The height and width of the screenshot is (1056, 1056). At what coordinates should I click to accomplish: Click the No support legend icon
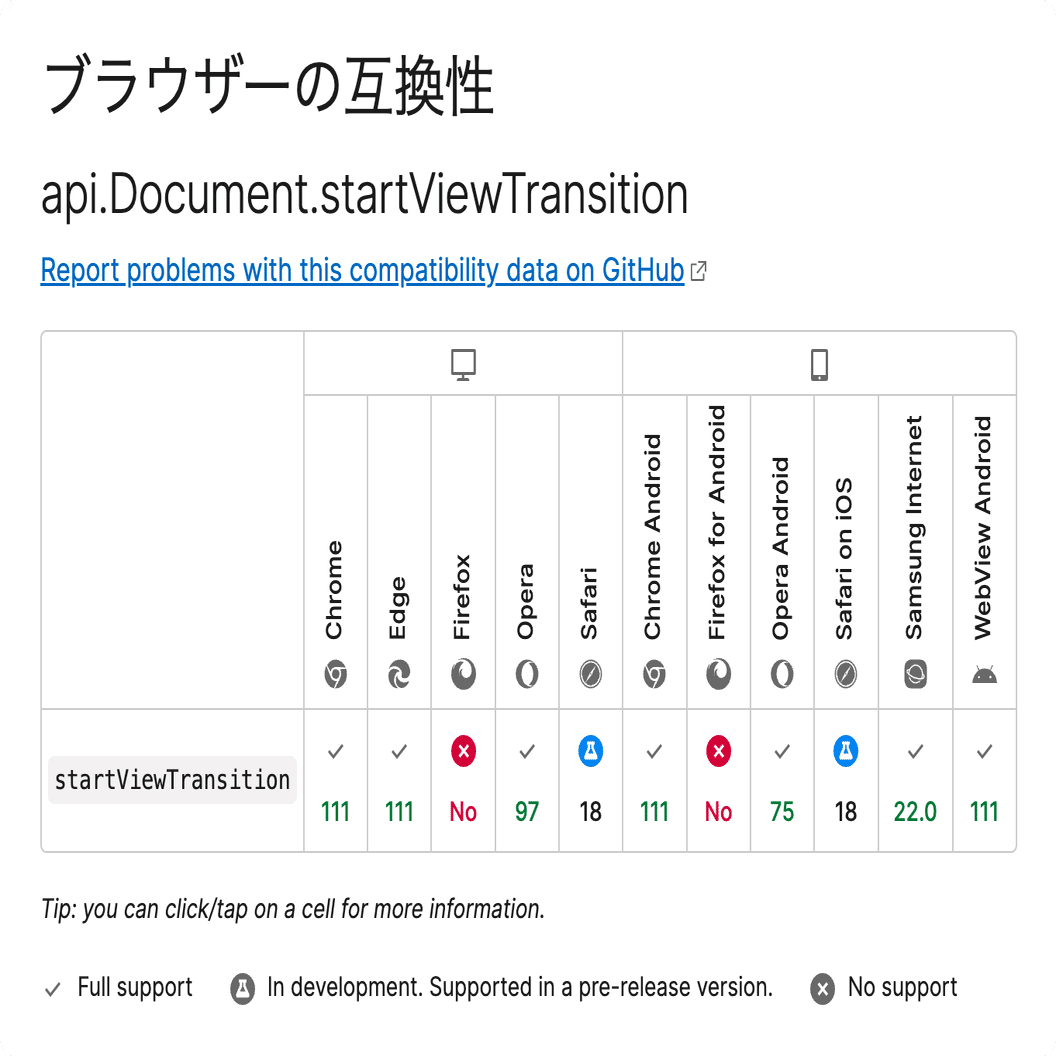822,990
